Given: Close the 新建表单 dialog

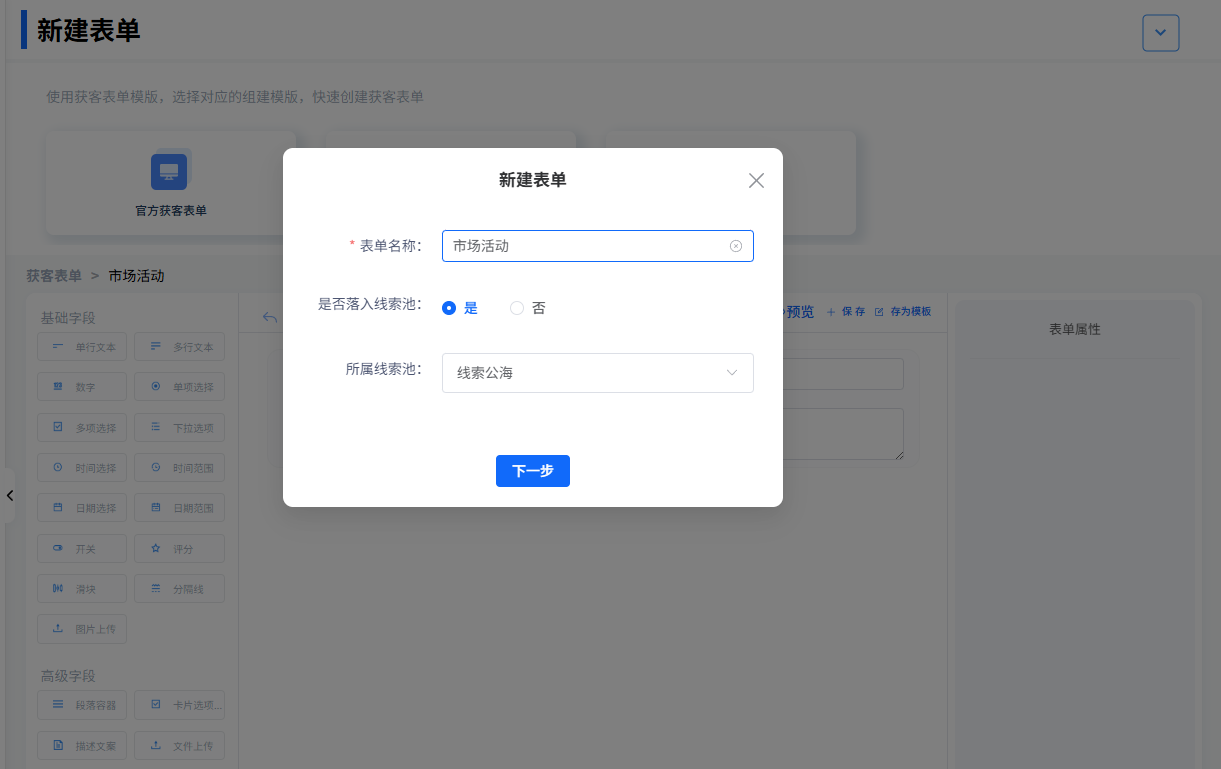Looking at the screenshot, I should coord(756,181).
